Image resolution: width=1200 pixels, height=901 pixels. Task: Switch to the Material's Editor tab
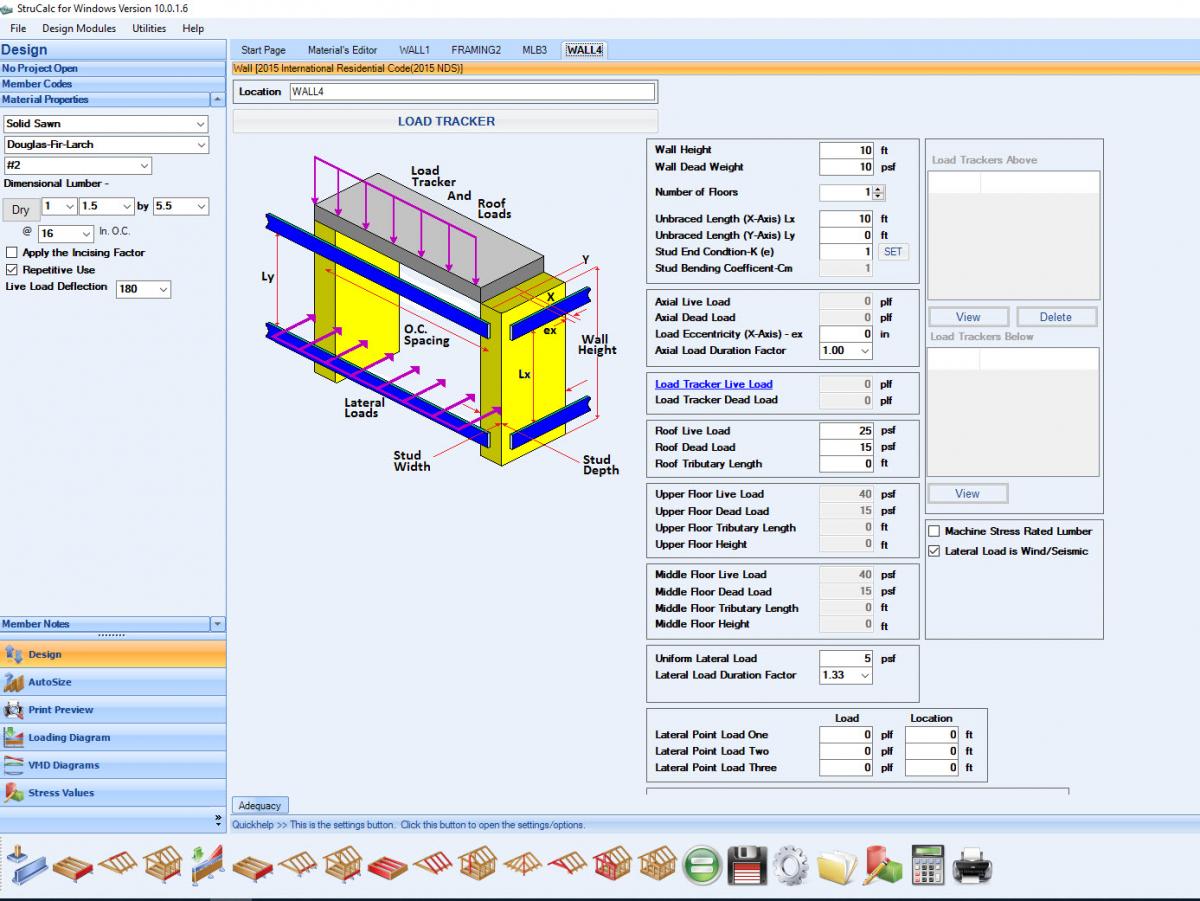(342, 50)
